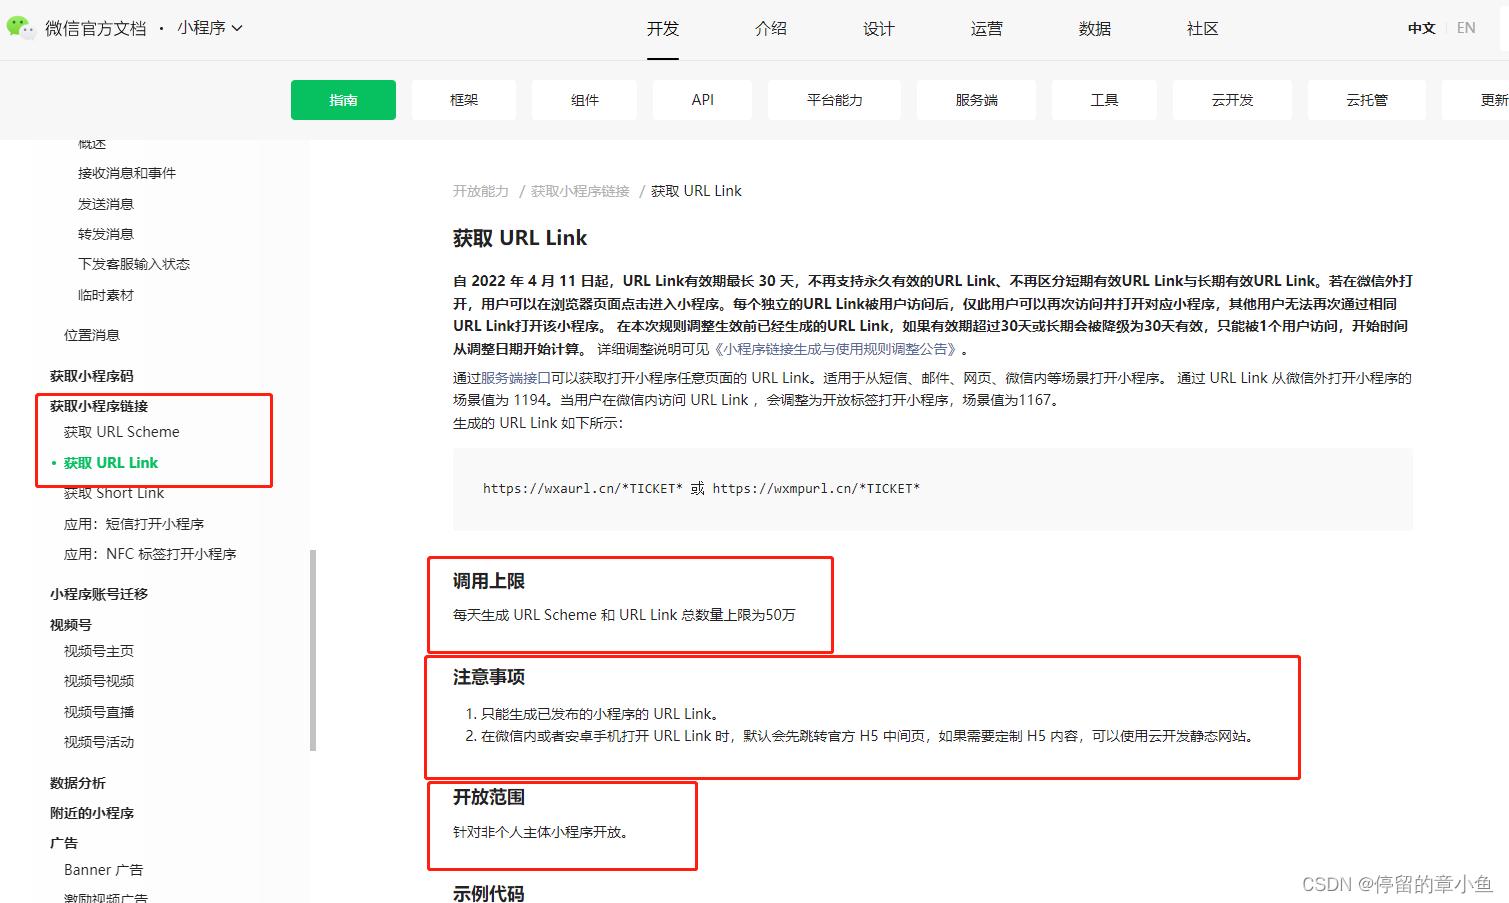This screenshot has width=1509, height=903.
Task: Open 位置消息 in sidebar
Action: coord(92,335)
